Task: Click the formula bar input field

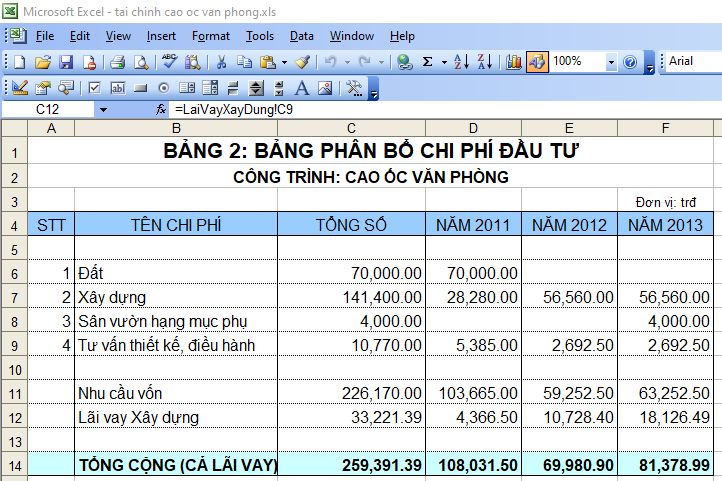Action: pyautogui.click(x=440, y=108)
